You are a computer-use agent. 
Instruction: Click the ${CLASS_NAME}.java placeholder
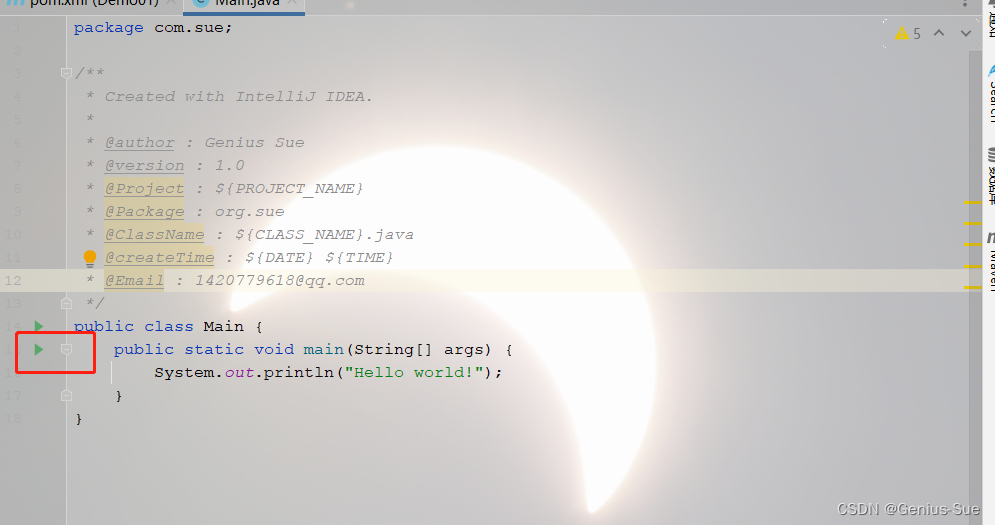coord(324,234)
